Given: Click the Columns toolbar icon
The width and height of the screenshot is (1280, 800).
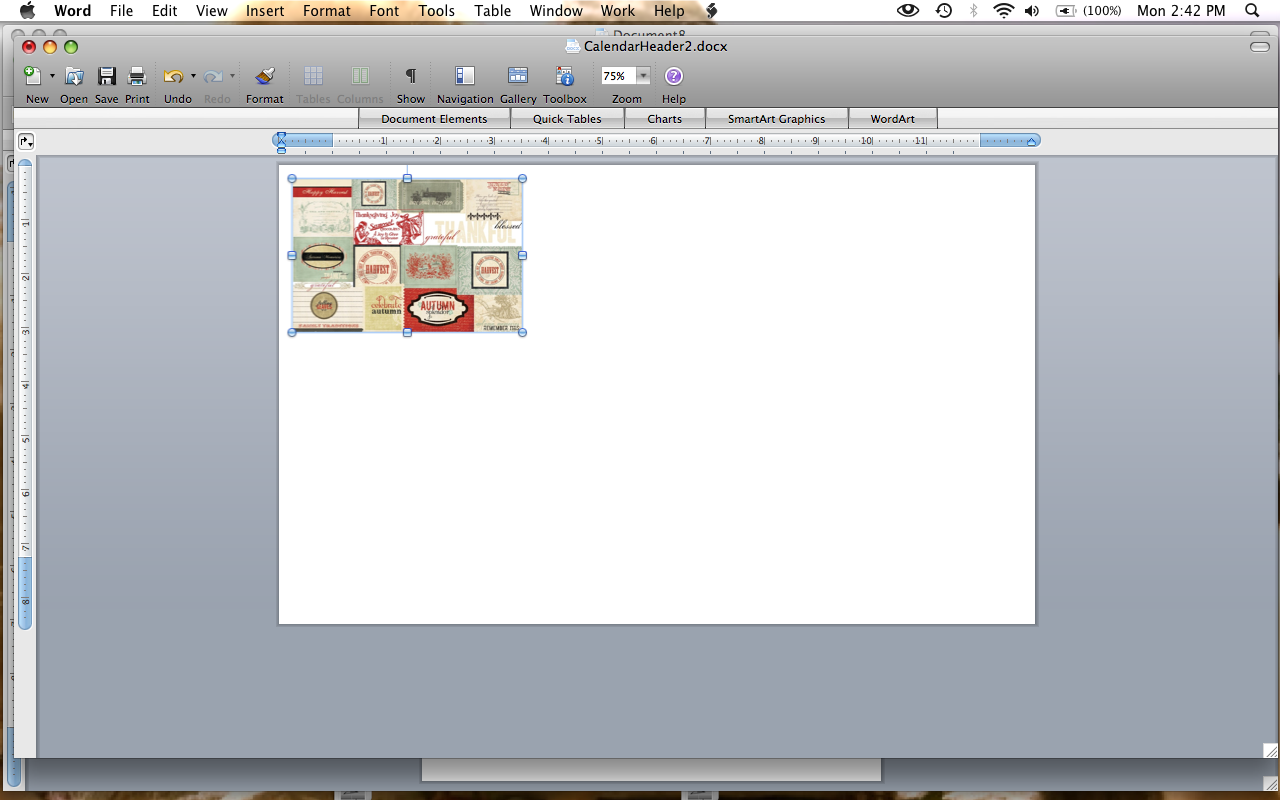Looking at the screenshot, I should pos(360,76).
